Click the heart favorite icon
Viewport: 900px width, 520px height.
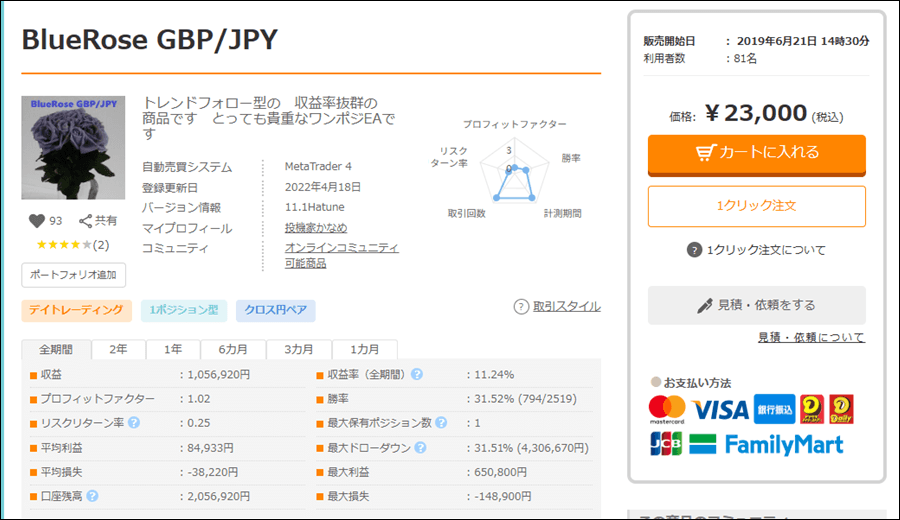[x=37, y=221]
